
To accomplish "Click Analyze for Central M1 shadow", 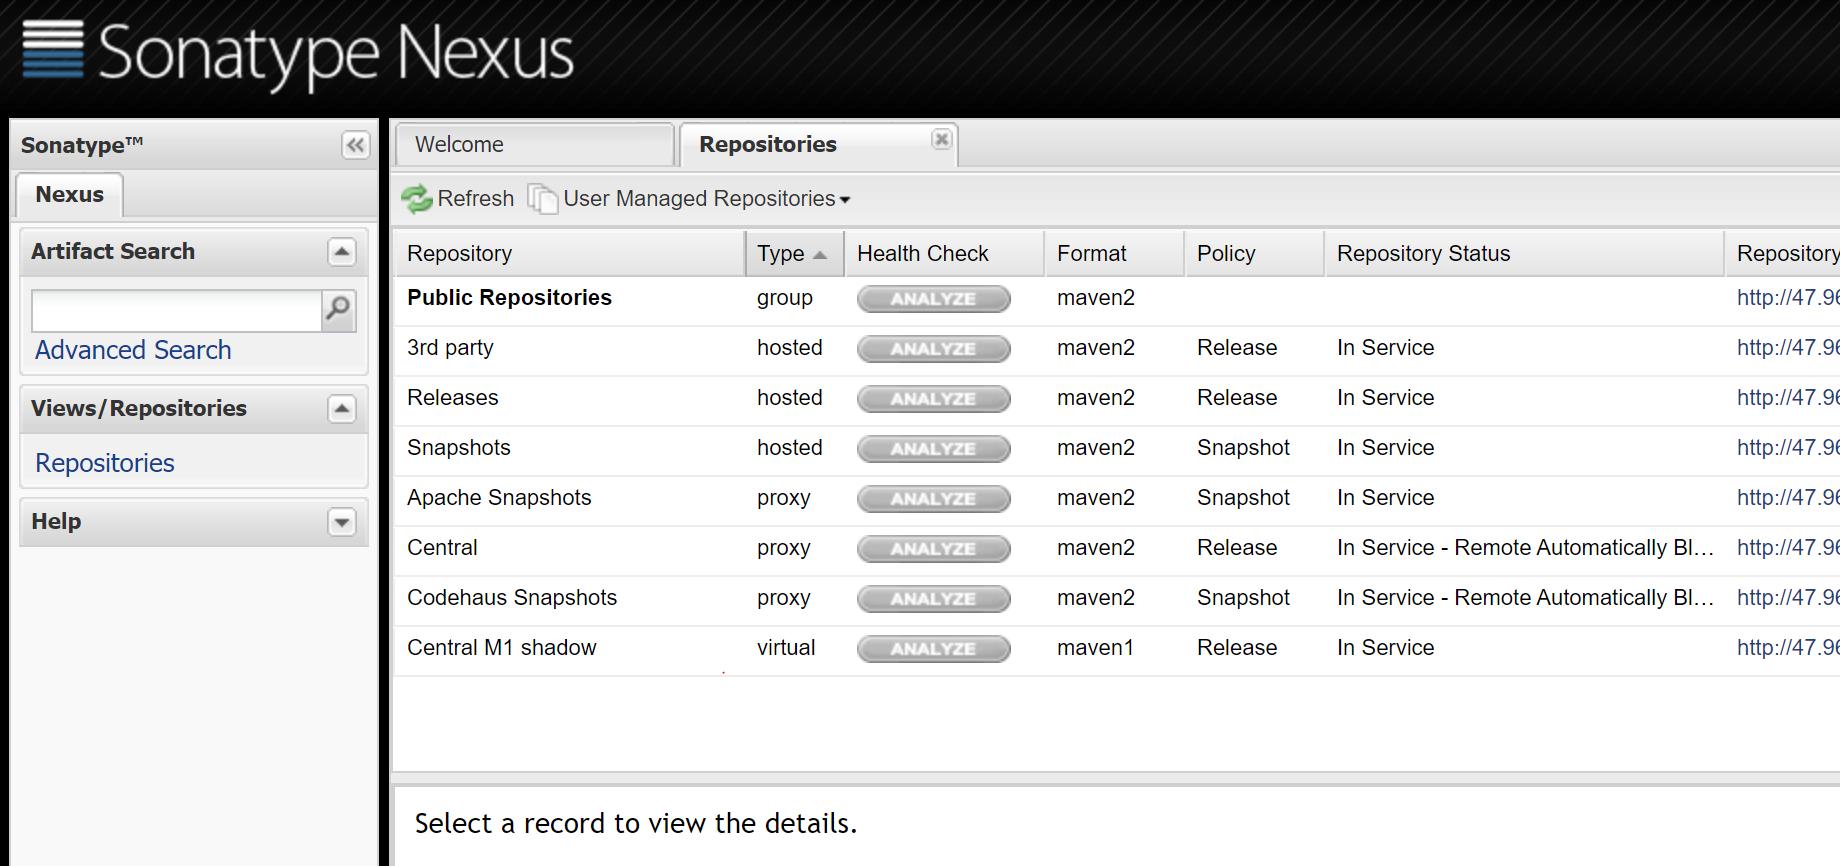I will point(934,649).
